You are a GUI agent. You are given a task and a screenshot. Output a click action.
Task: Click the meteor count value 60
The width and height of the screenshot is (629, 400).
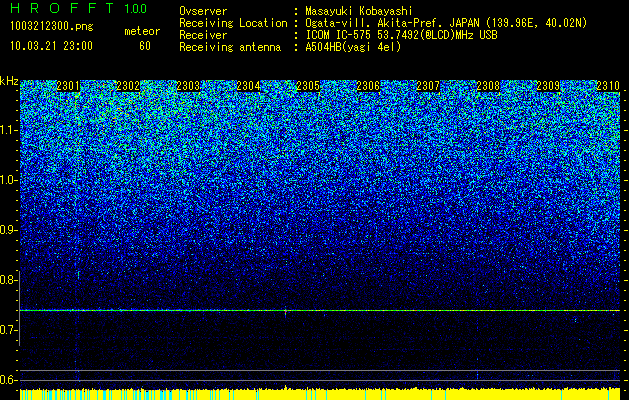pos(145,46)
